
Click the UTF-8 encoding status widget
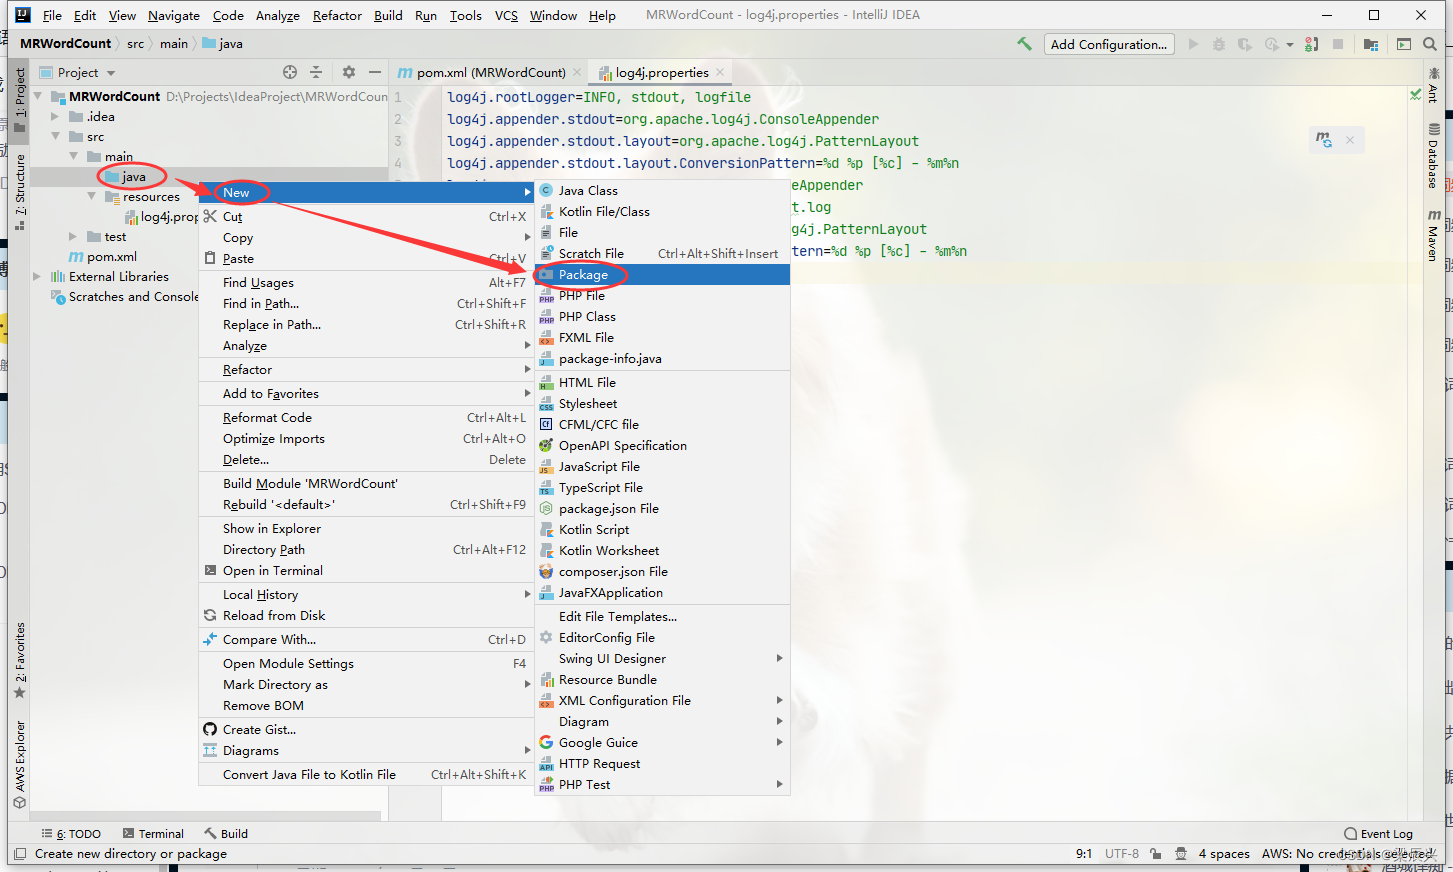coord(1122,854)
